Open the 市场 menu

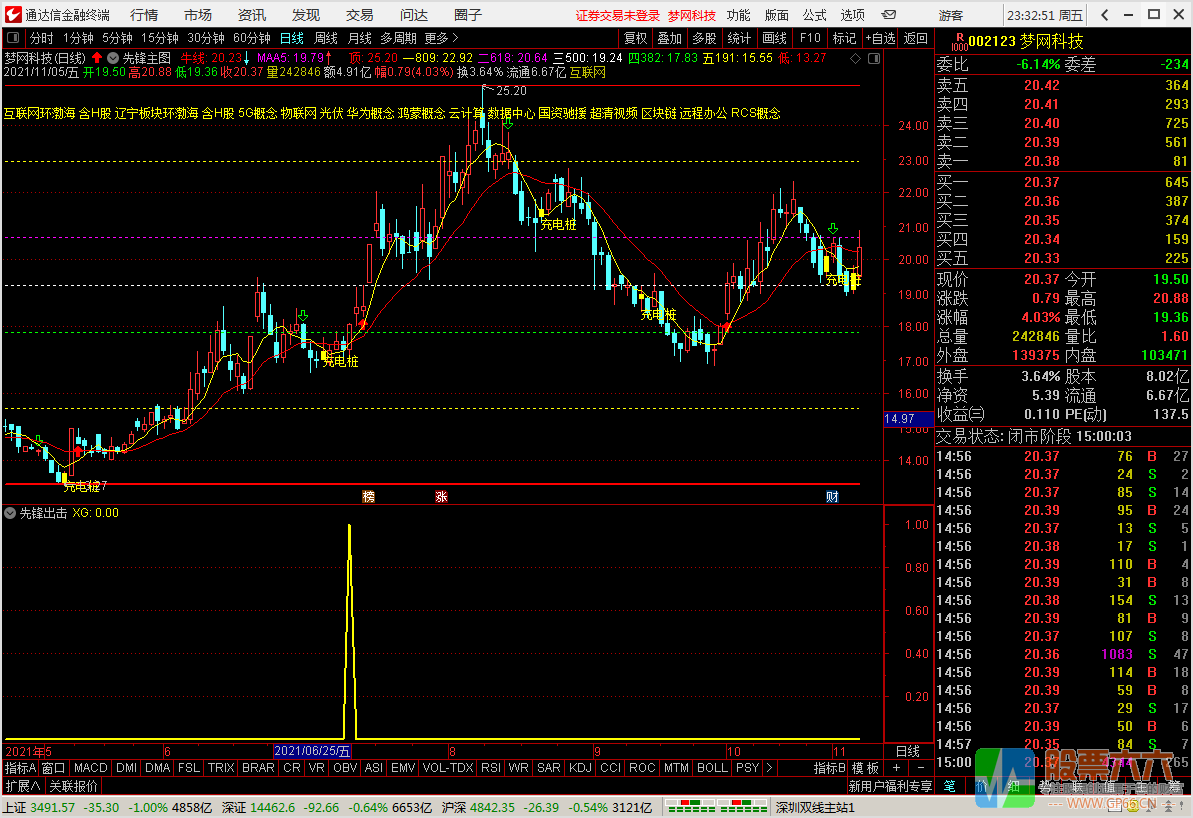pyautogui.click(x=198, y=14)
